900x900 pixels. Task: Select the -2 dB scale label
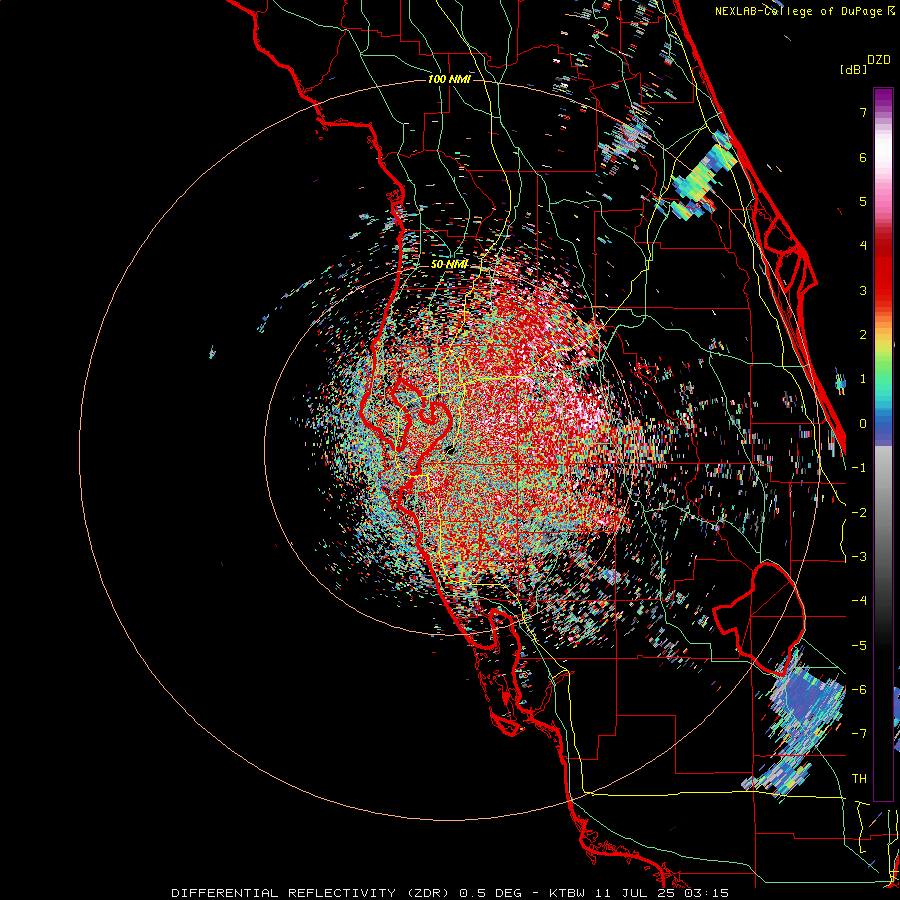(859, 513)
